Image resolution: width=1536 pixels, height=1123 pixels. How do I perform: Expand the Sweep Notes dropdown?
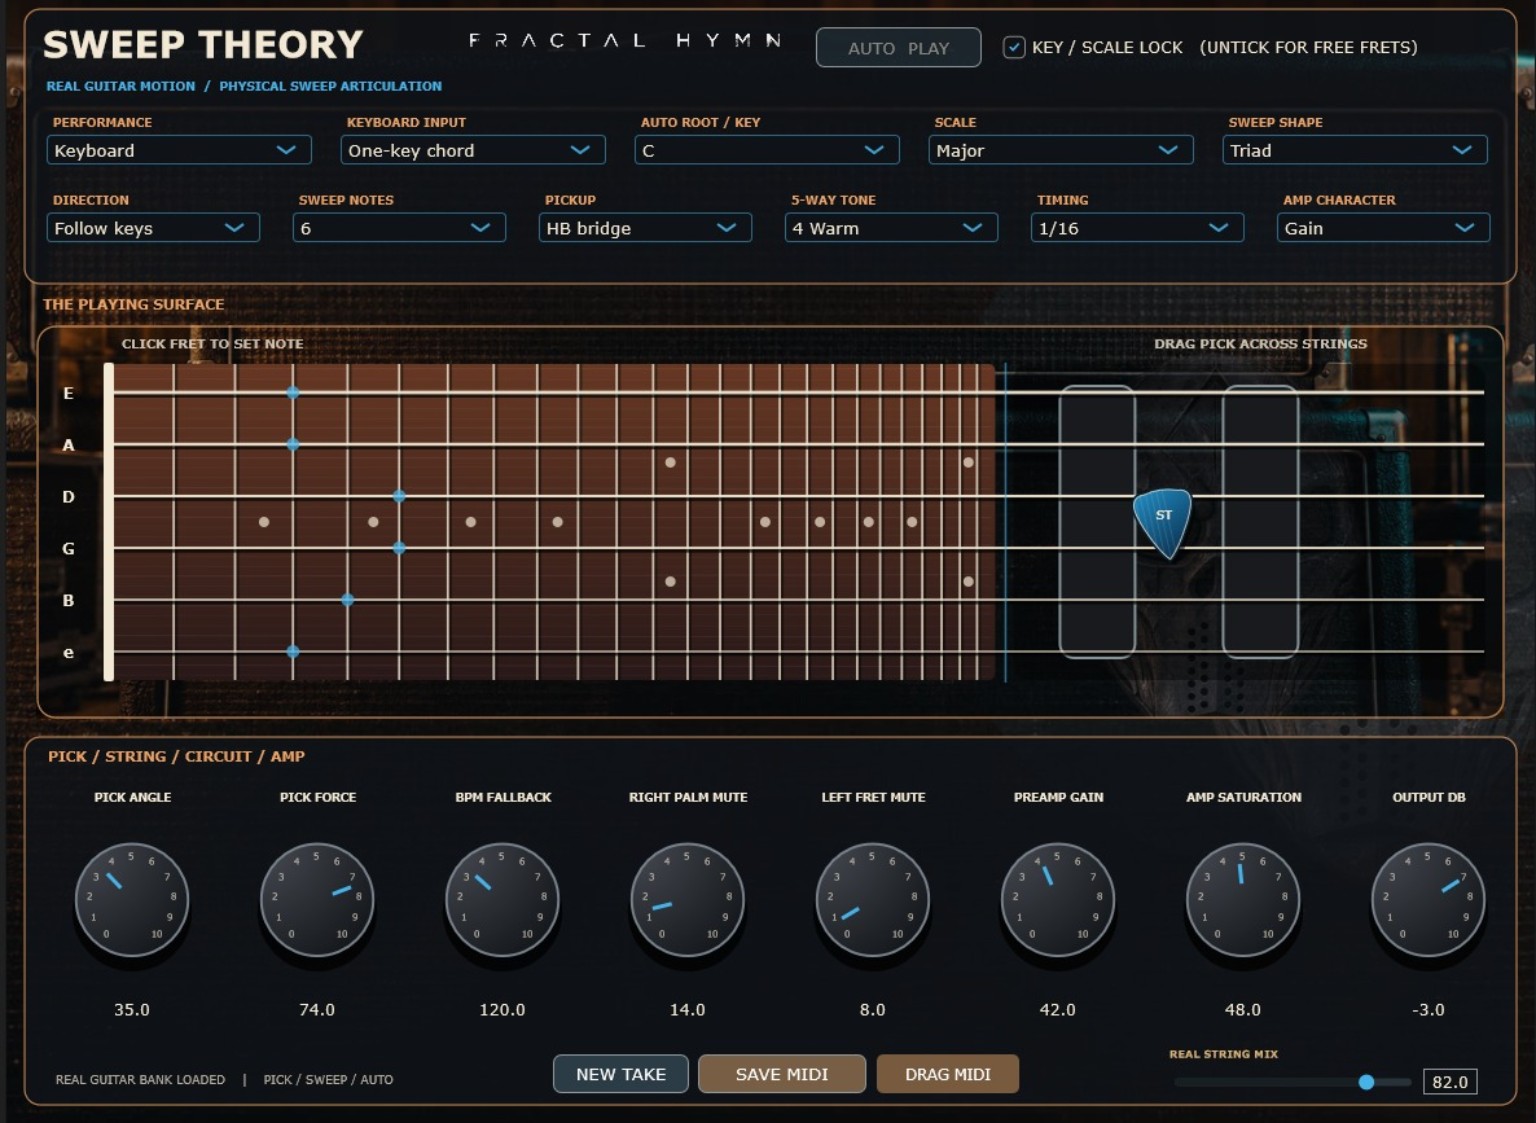399,228
